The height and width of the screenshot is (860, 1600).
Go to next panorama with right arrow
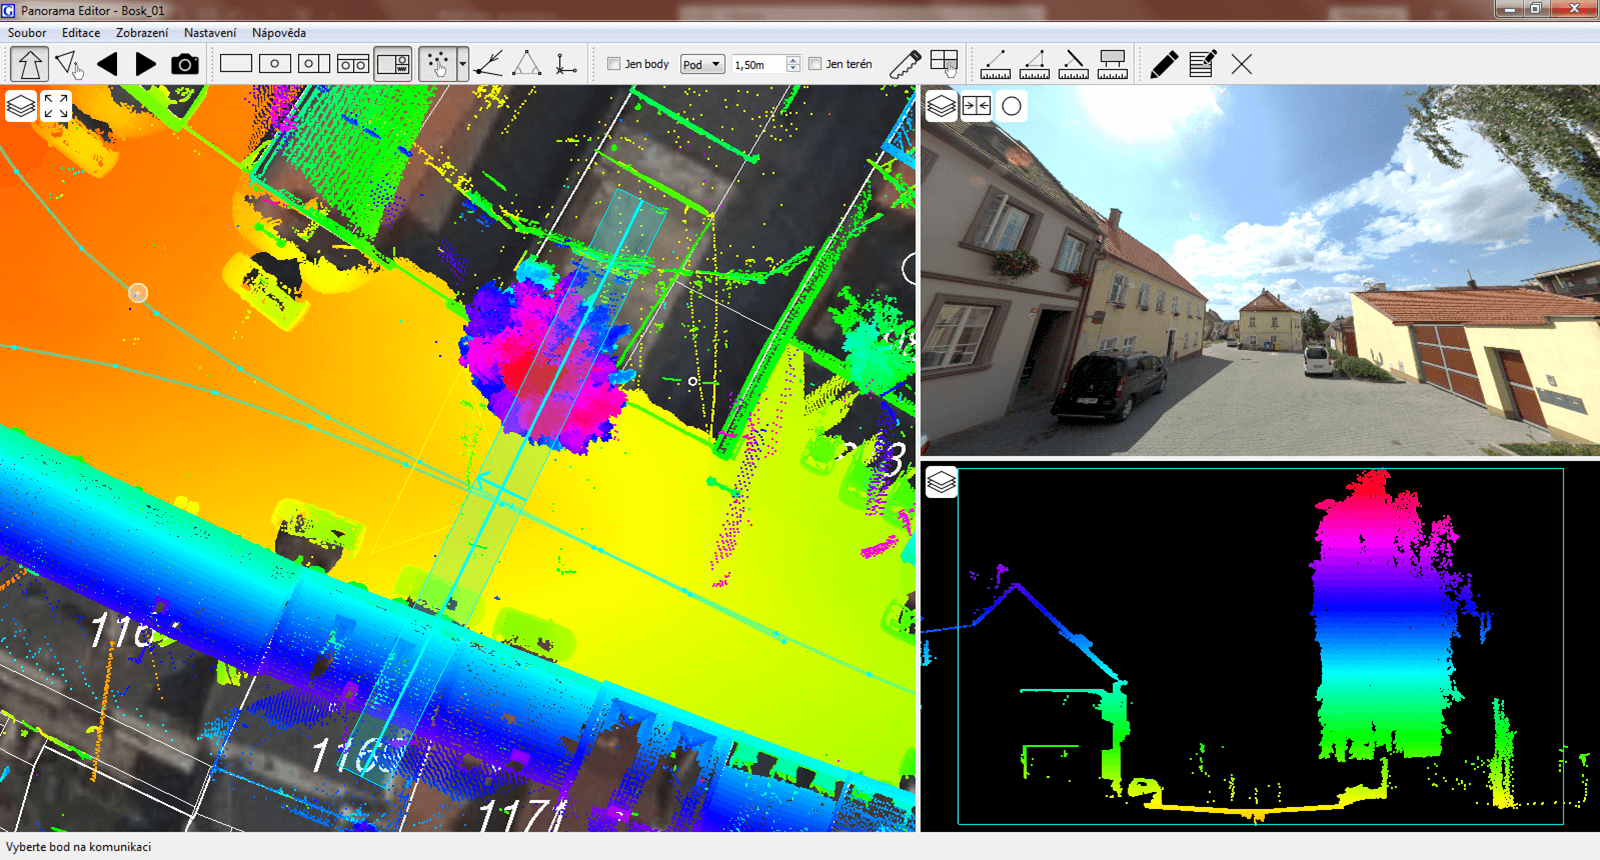click(146, 65)
